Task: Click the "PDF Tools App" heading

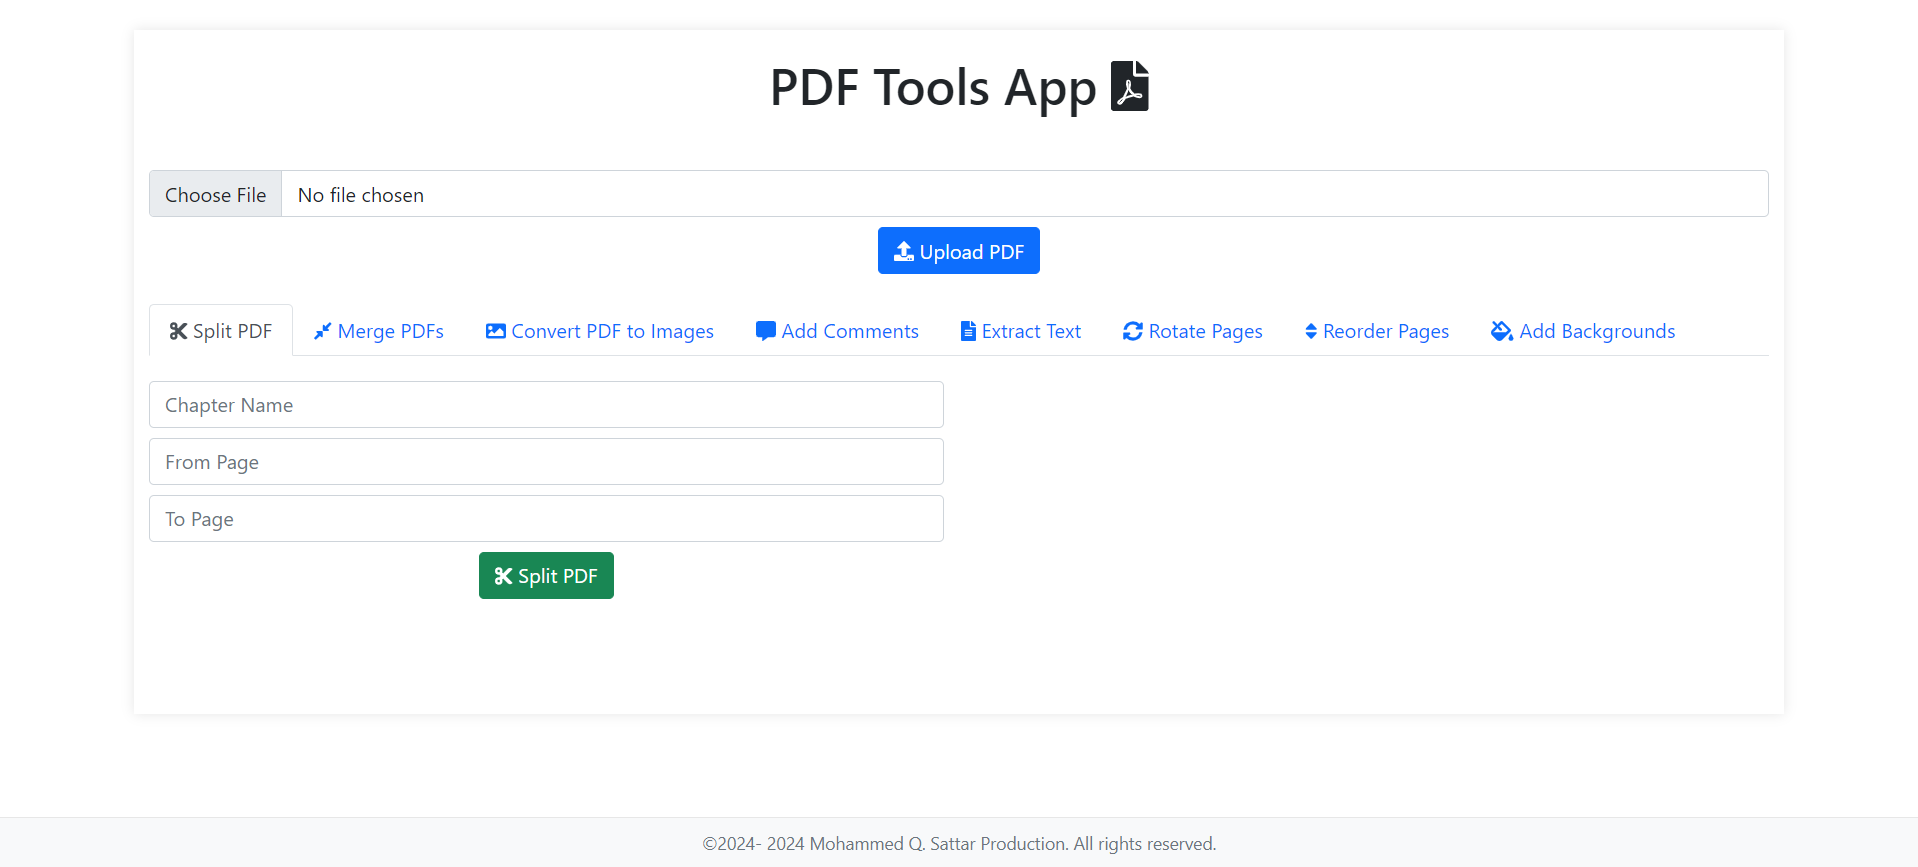Action: pyautogui.click(x=933, y=88)
